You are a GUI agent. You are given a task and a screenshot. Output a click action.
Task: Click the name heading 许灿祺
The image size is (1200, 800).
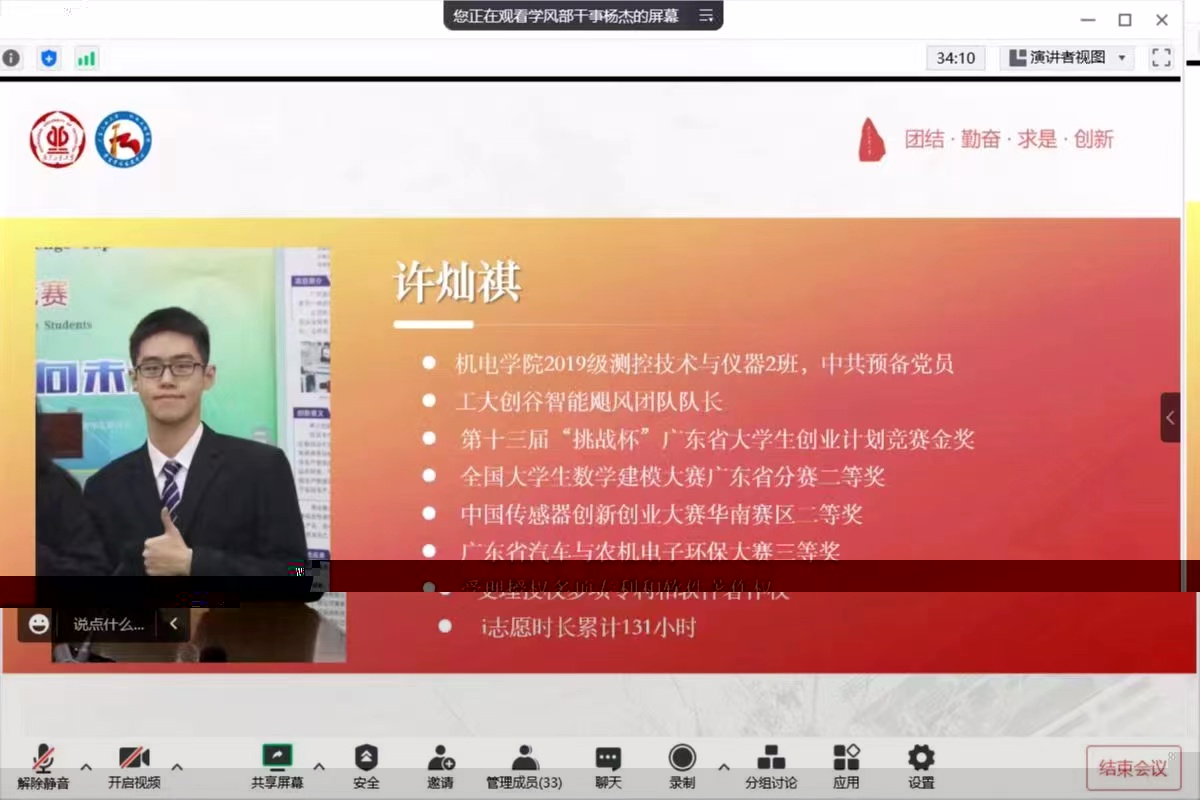click(458, 283)
